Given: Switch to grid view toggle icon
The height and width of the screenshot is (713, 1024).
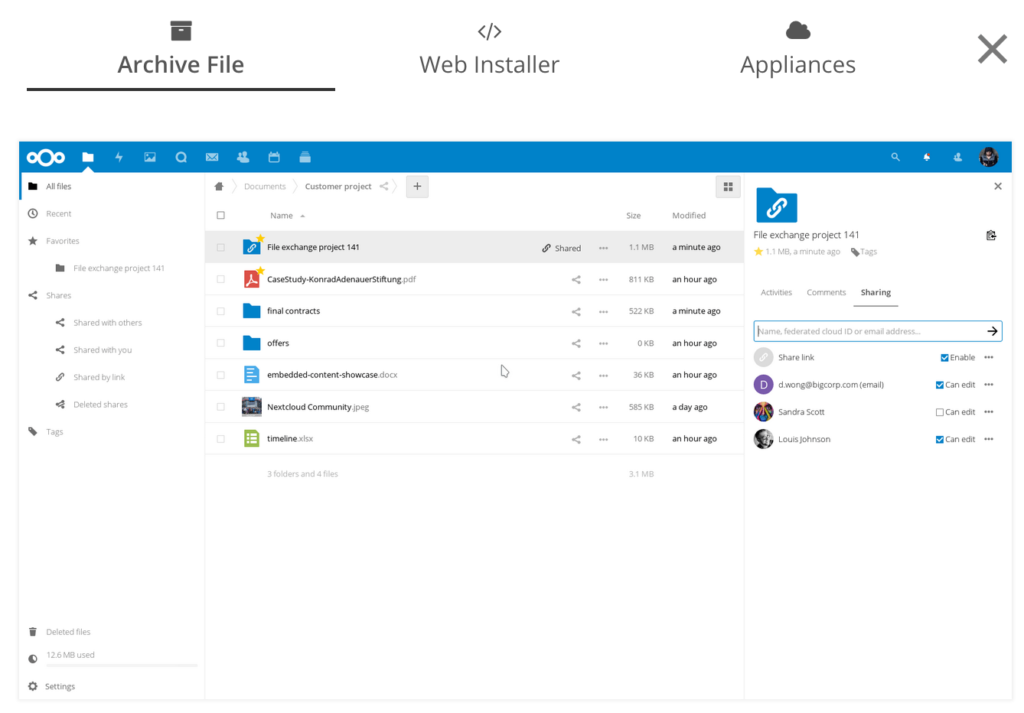Looking at the screenshot, I should click(x=728, y=187).
